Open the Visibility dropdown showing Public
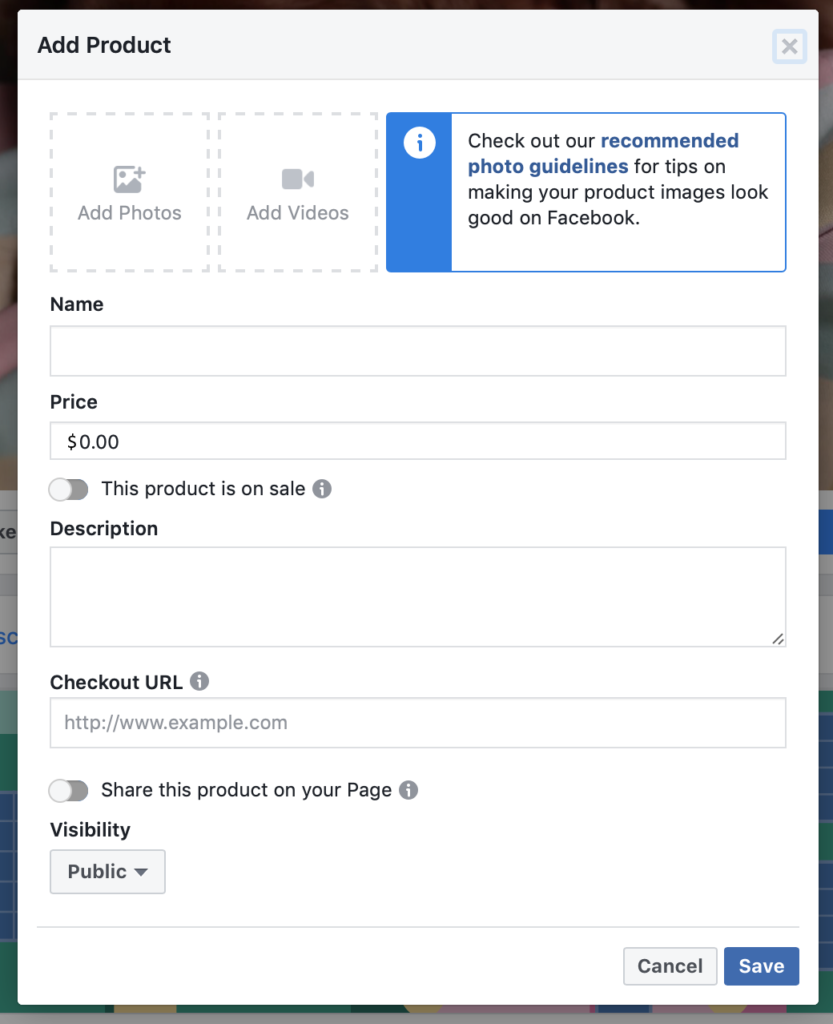The height and width of the screenshot is (1024, 833). coord(107,871)
